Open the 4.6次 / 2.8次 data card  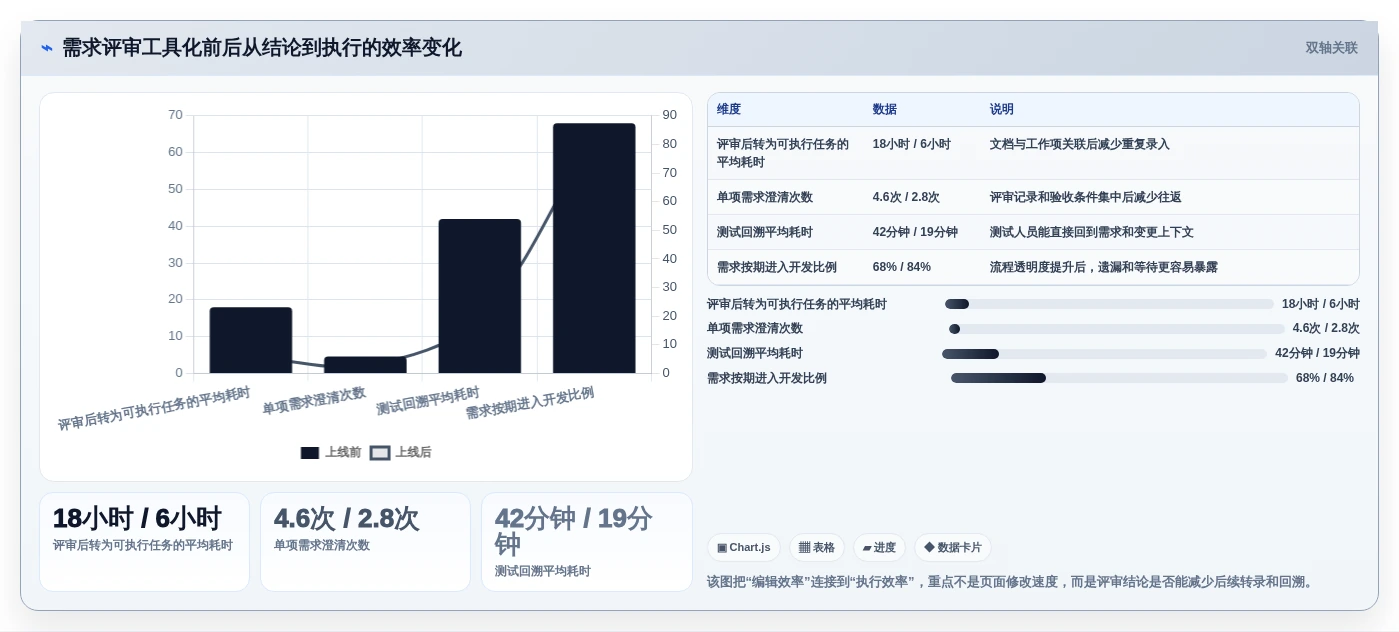tap(365, 542)
